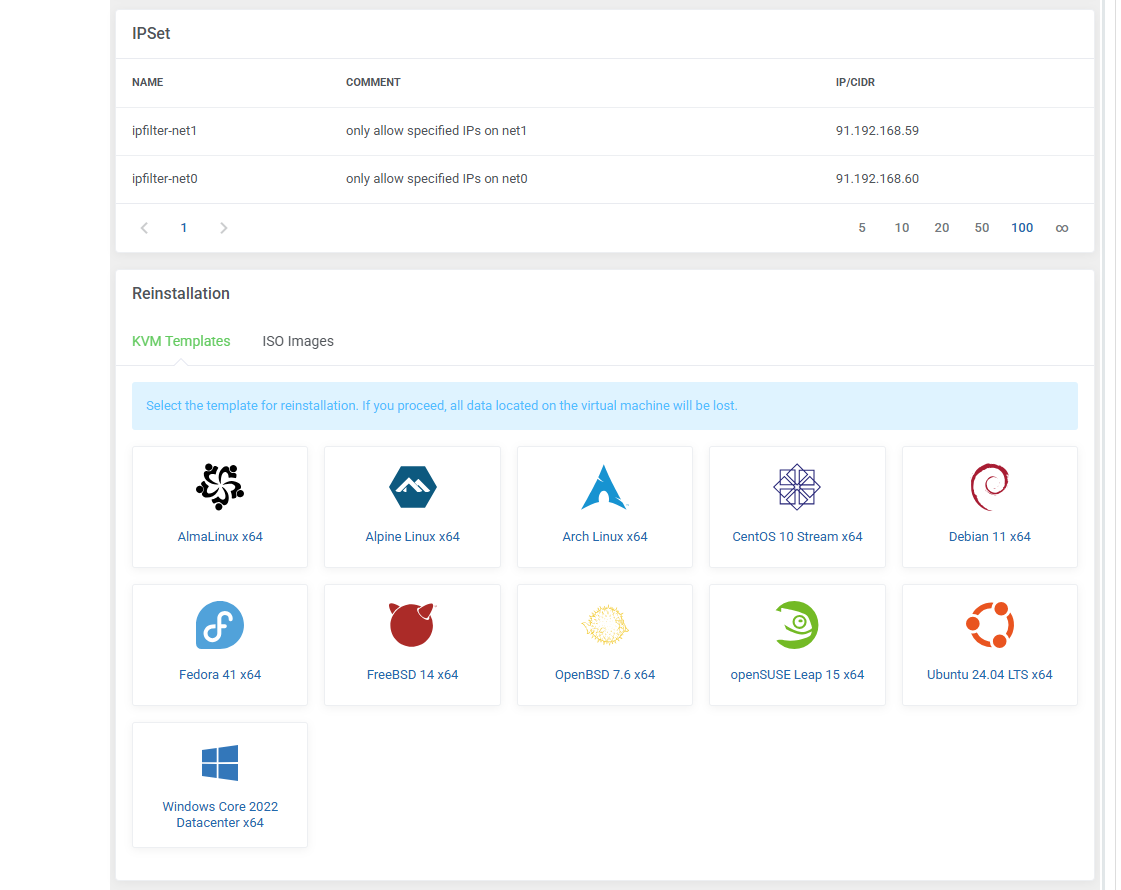
Task: Go to previous IPSet page arrow
Action: click(x=144, y=228)
